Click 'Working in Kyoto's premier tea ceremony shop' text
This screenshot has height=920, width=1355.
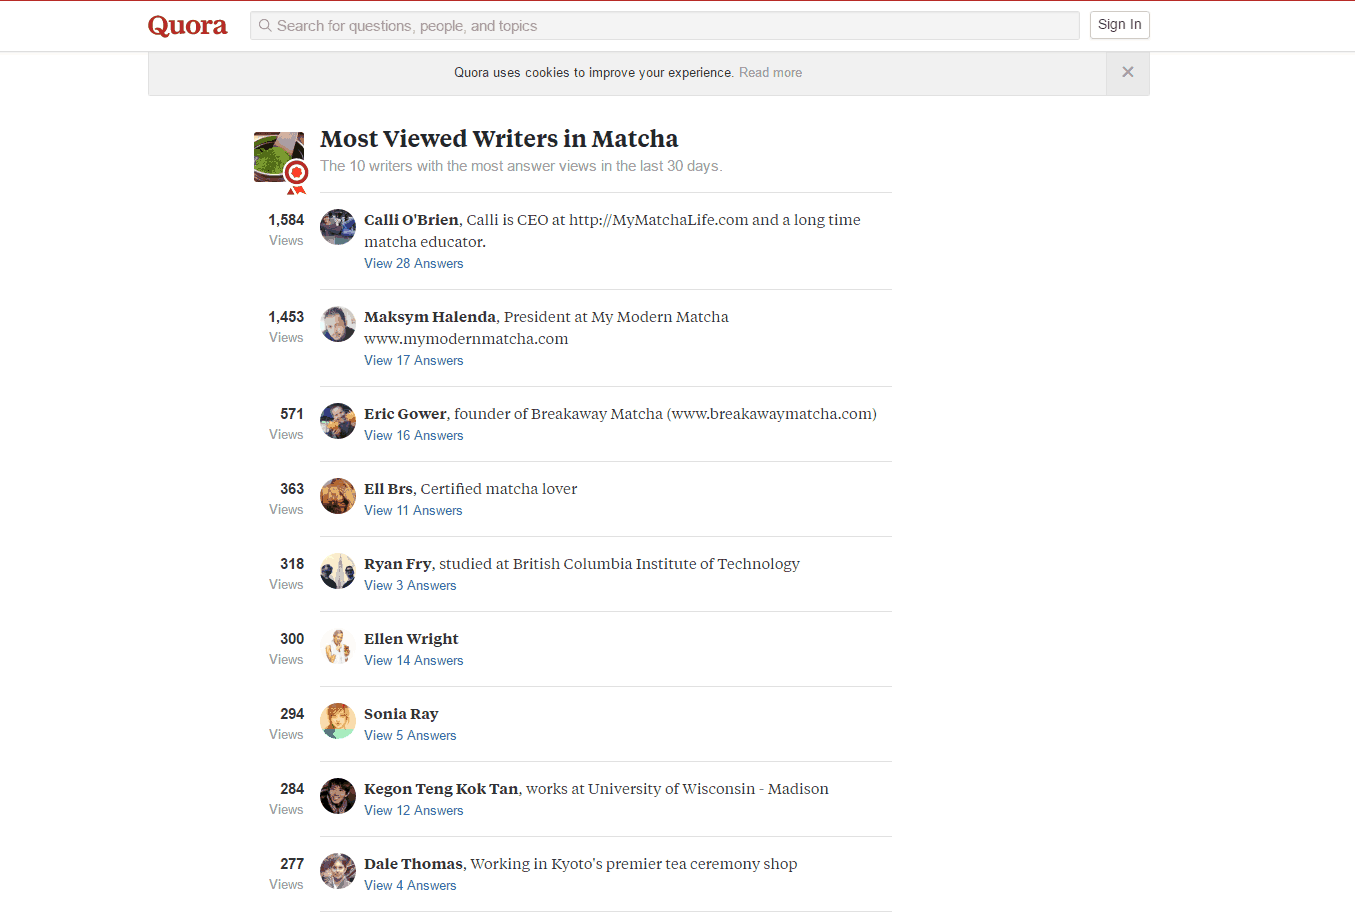click(634, 864)
